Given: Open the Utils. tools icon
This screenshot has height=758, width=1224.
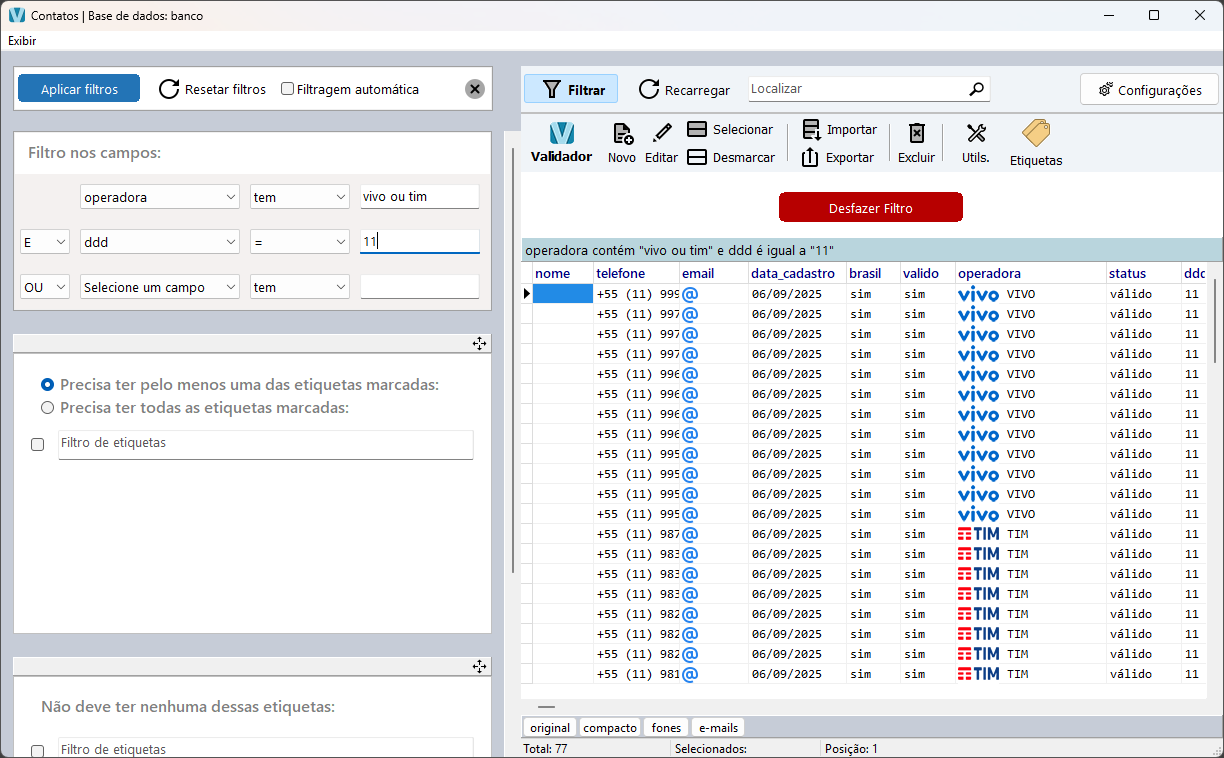Looking at the screenshot, I should click(x=976, y=142).
